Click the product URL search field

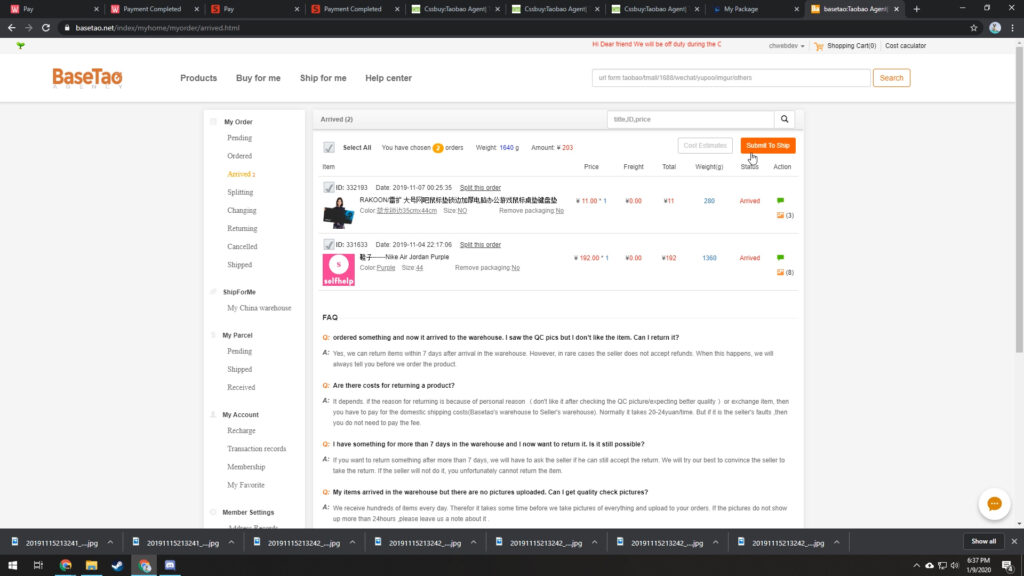point(730,78)
